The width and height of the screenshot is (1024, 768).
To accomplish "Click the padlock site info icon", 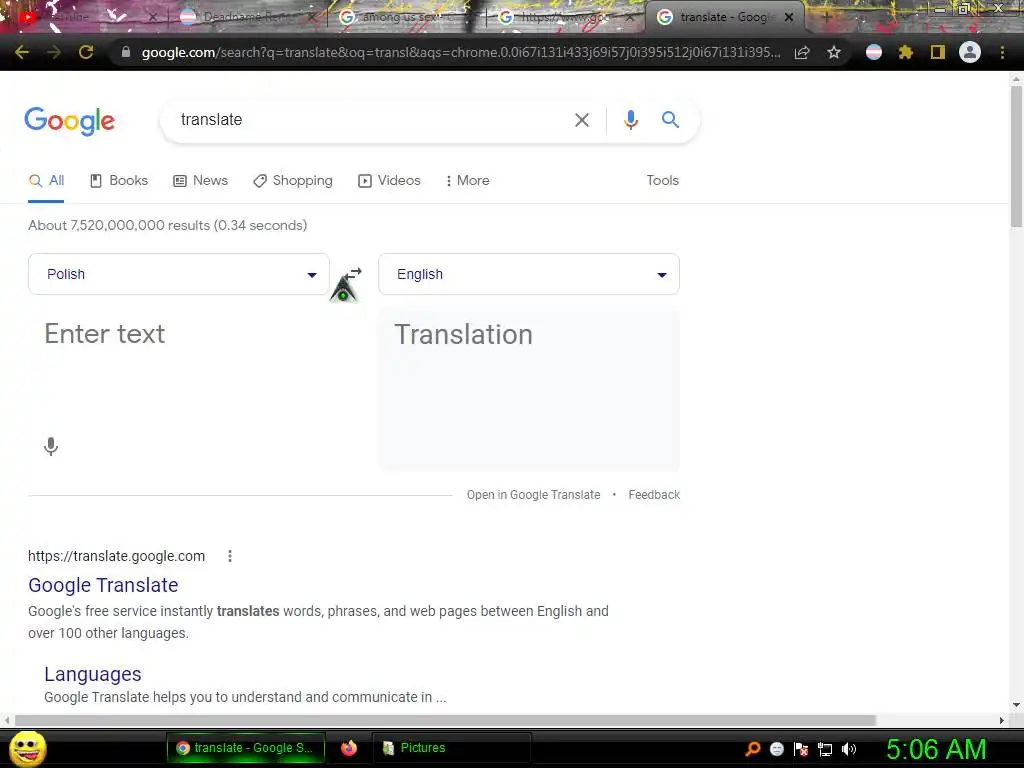I will [126, 52].
